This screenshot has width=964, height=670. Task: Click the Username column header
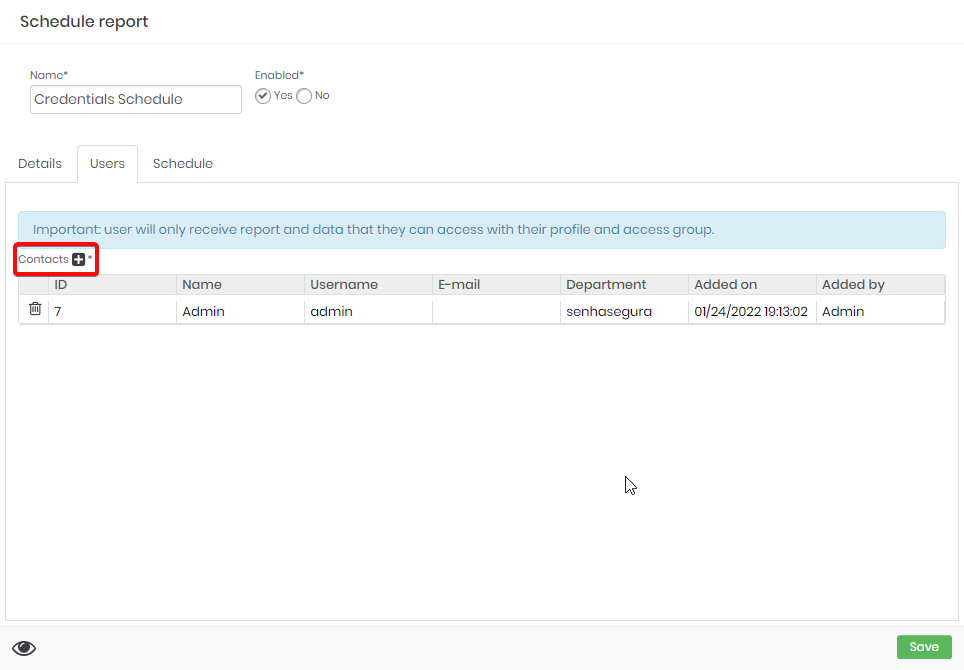click(x=368, y=285)
